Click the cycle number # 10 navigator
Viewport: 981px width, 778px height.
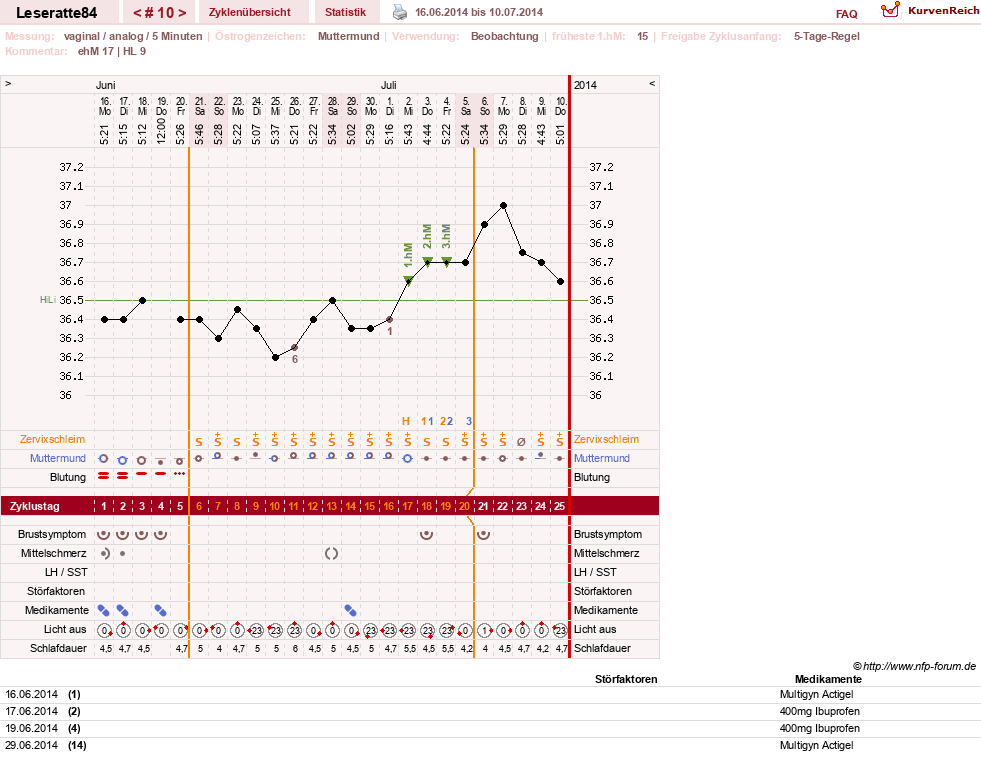click(160, 12)
